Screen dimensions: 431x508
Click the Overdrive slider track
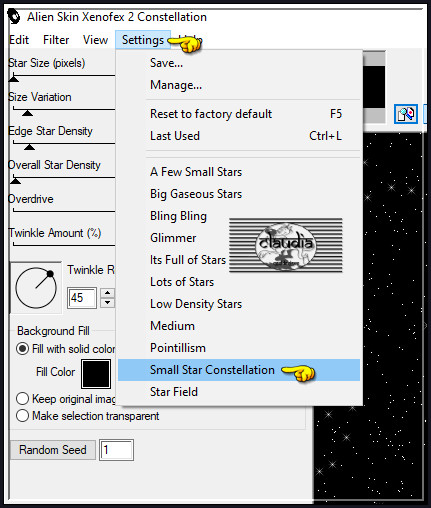point(64,211)
